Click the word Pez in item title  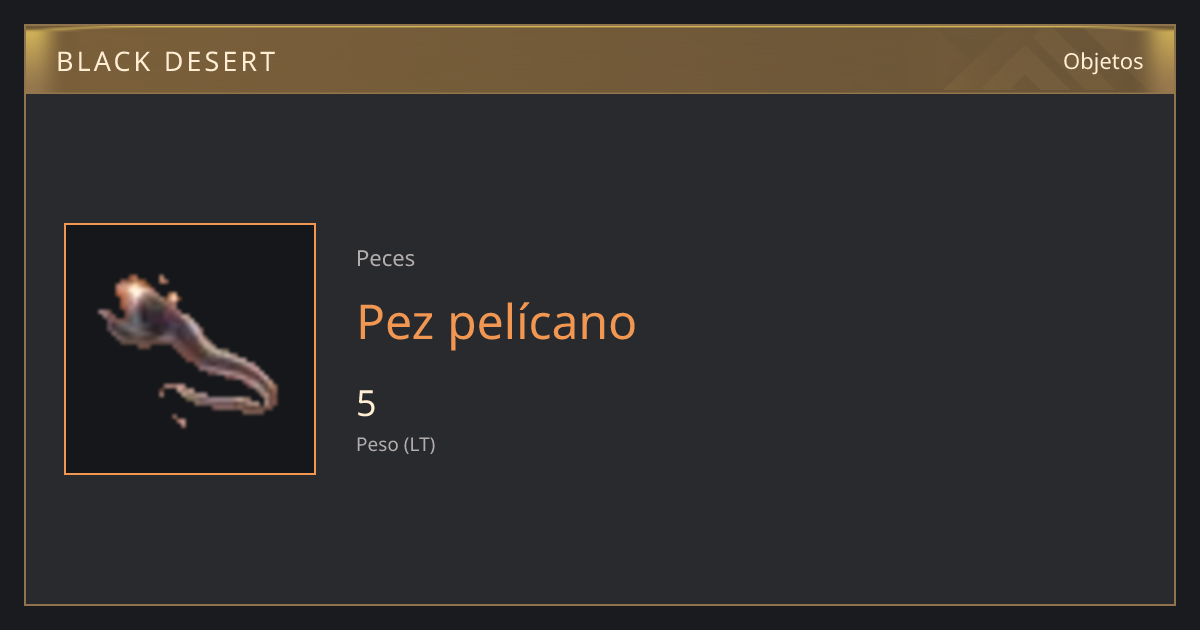tap(396, 322)
